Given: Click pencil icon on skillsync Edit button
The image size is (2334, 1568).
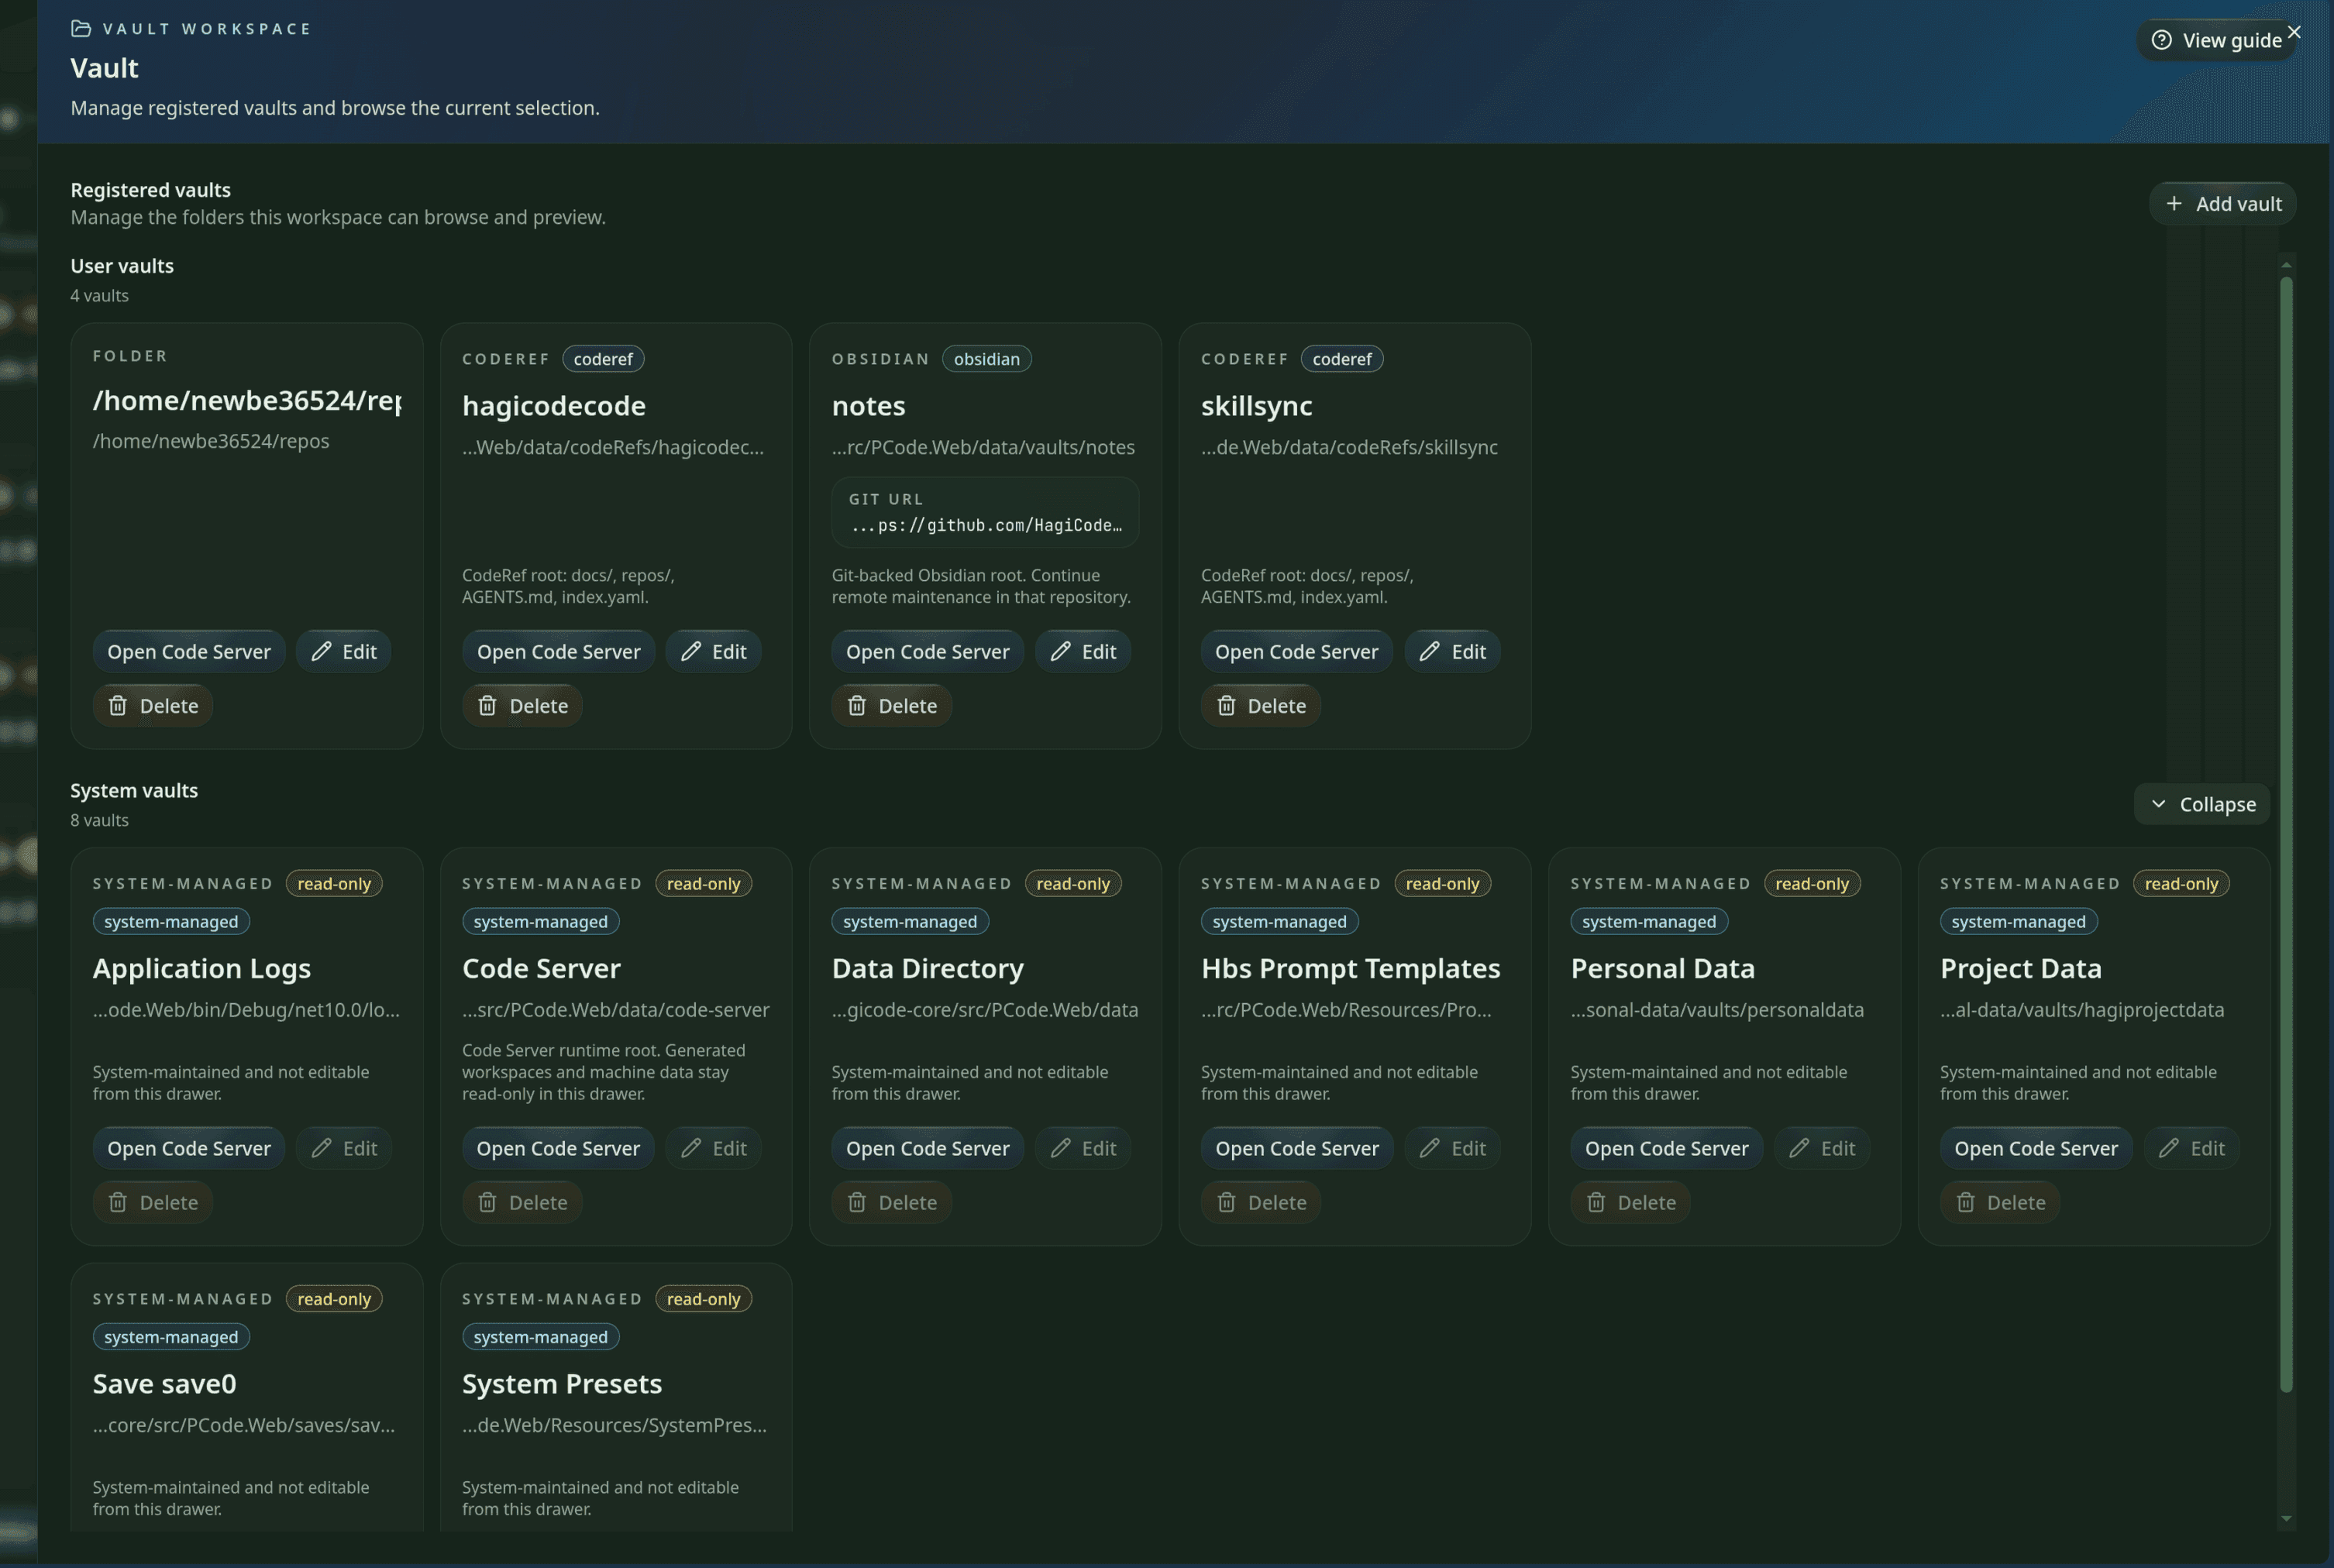Looking at the screenshot, I should point(1430,651).
